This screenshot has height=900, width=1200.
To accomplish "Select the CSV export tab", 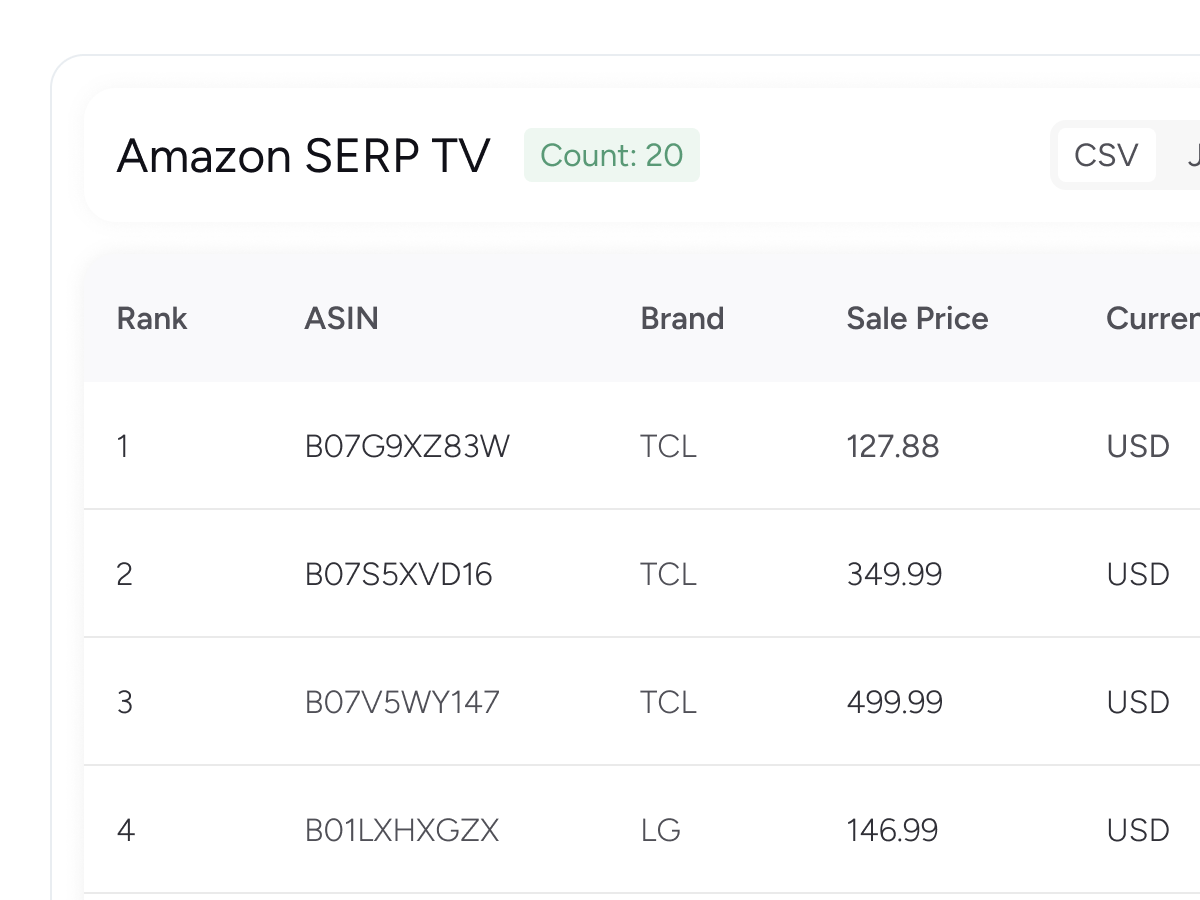I will 1106,155.
